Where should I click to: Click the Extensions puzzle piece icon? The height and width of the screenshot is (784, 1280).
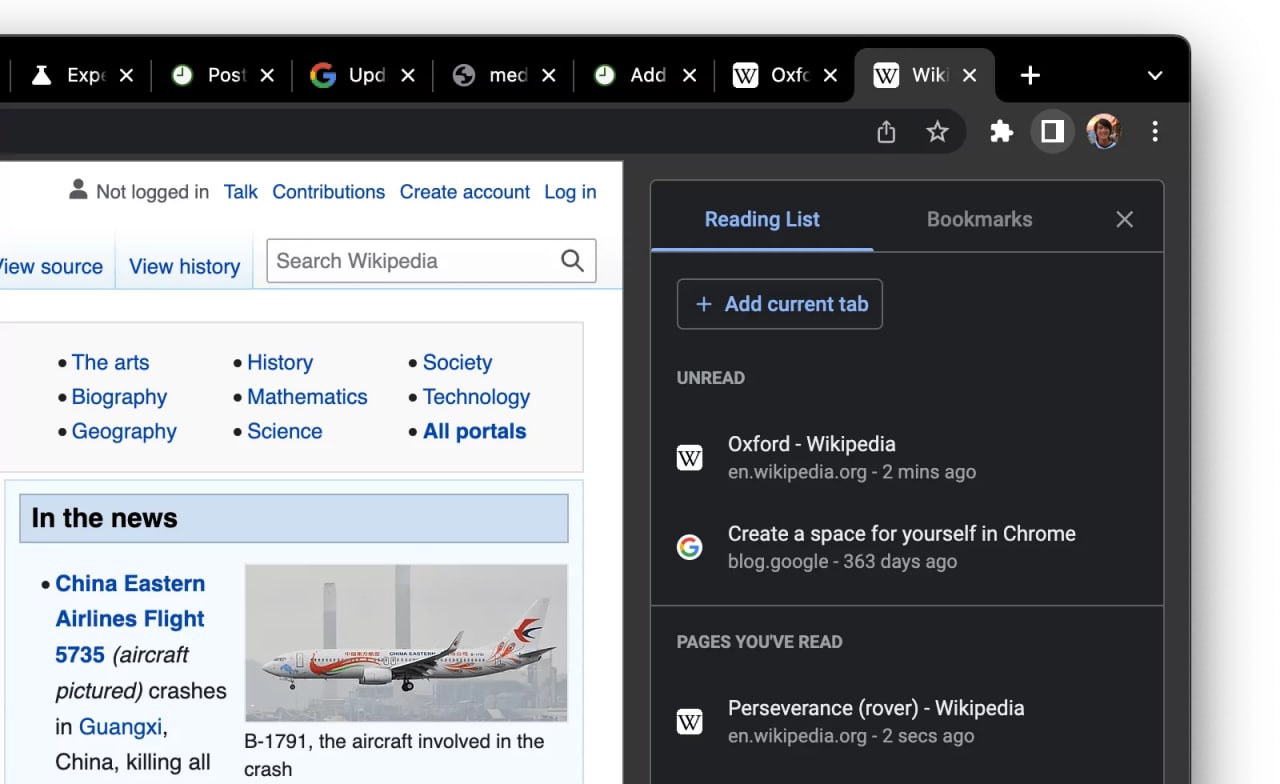tap(1001, 132)
